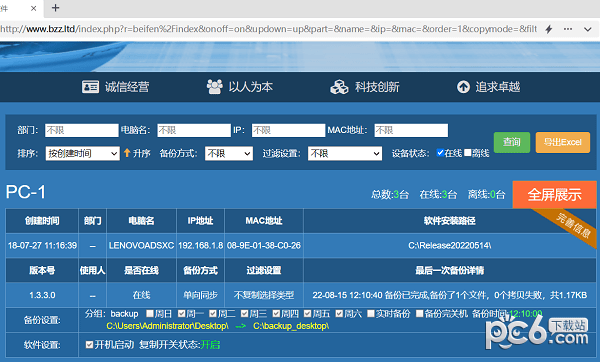Screen dimensions: 600x362
Task: Click the last backup details text
Action: [450, 295]
